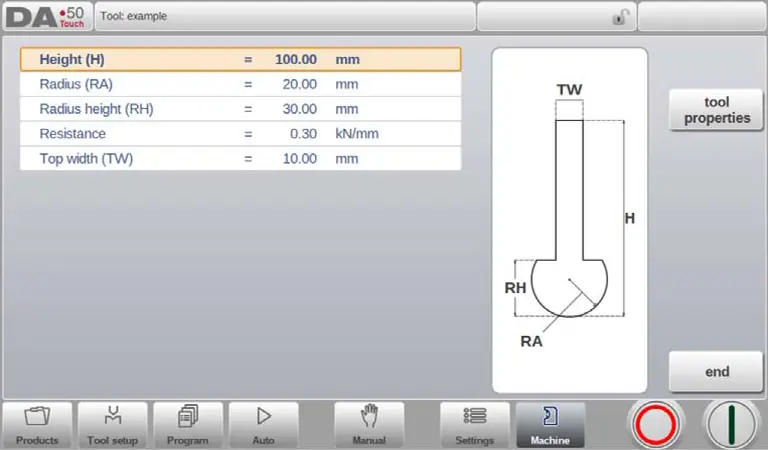Image resolution: width=768 pixels, height=450 pixels.
Task: Select the Resistance parameter row
Action: 240,134
